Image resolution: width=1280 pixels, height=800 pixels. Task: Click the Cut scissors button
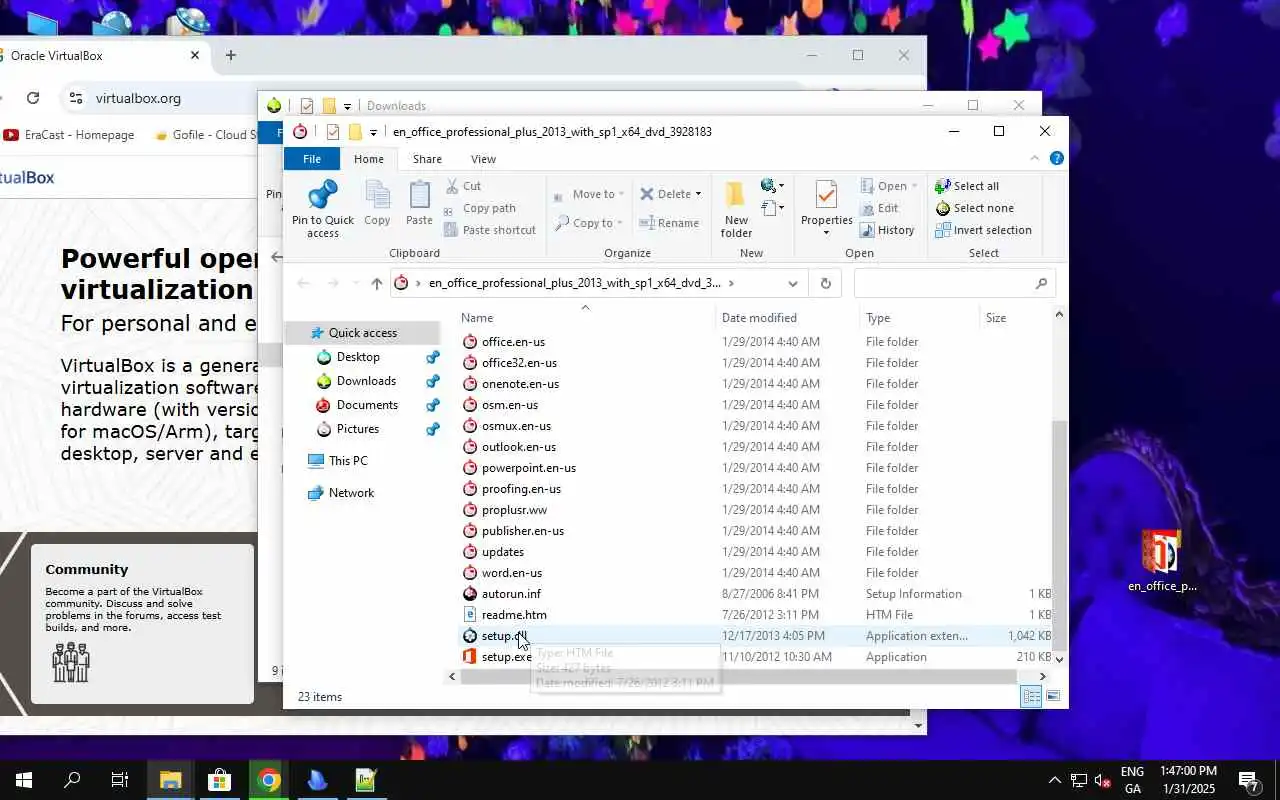tap(463, 186)
